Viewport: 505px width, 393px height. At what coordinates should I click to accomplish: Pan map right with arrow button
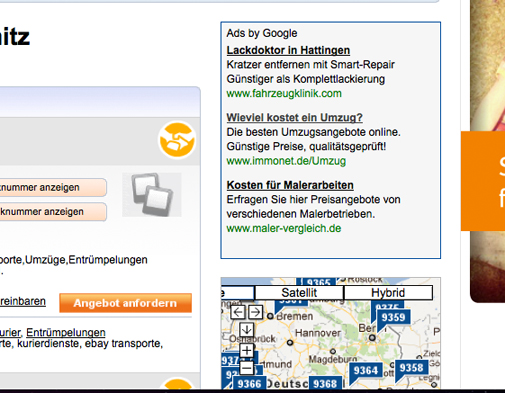tap(255, 312)
